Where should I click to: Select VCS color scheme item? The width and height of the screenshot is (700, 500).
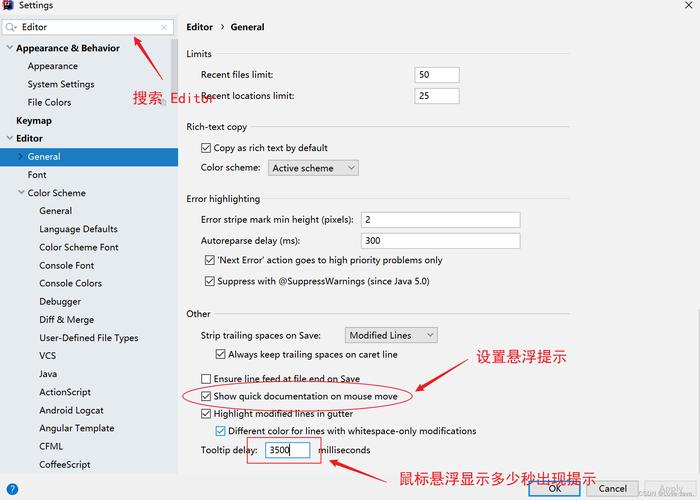click(x=47, y=356)
